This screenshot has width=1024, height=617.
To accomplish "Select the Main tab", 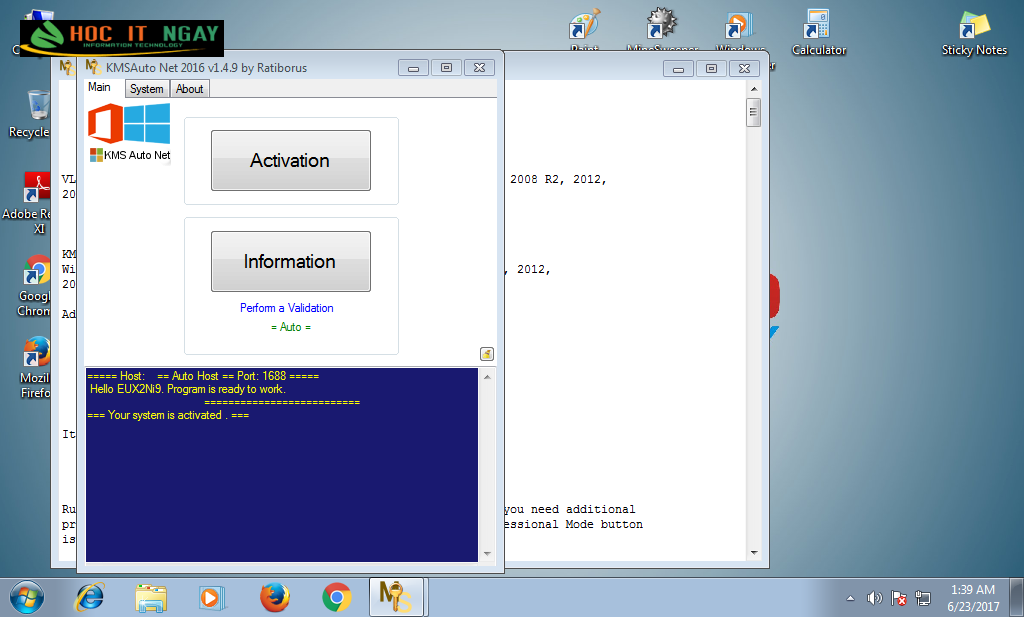I will click(99, 87).
